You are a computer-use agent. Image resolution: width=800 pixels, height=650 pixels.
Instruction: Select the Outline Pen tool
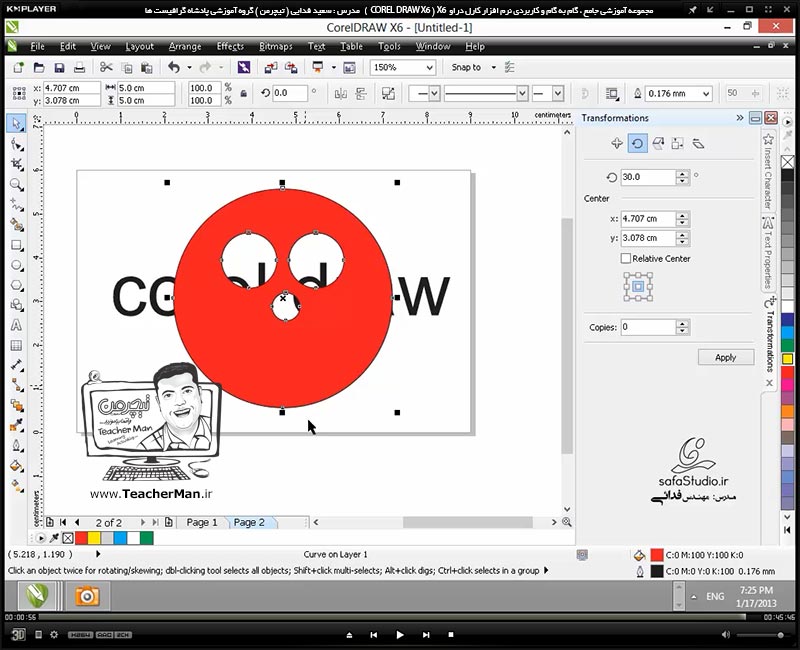pos(16,445)
